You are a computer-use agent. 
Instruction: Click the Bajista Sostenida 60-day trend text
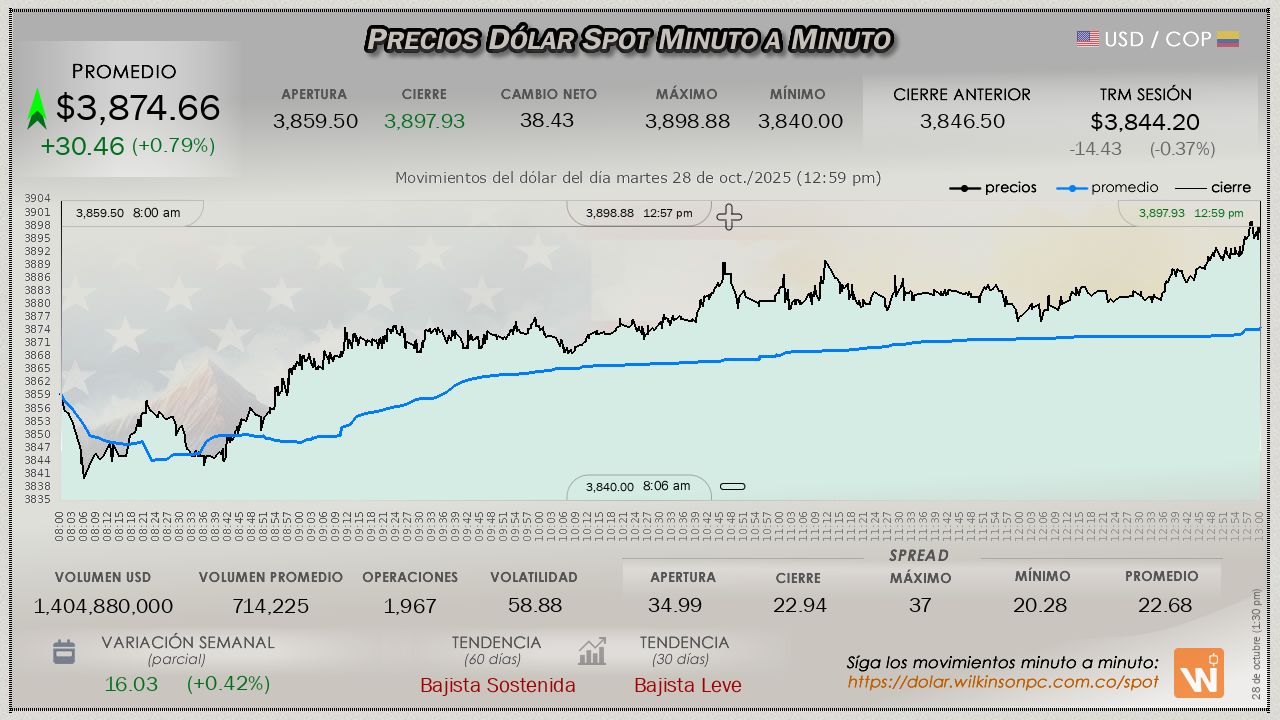(x=497, y=685)
